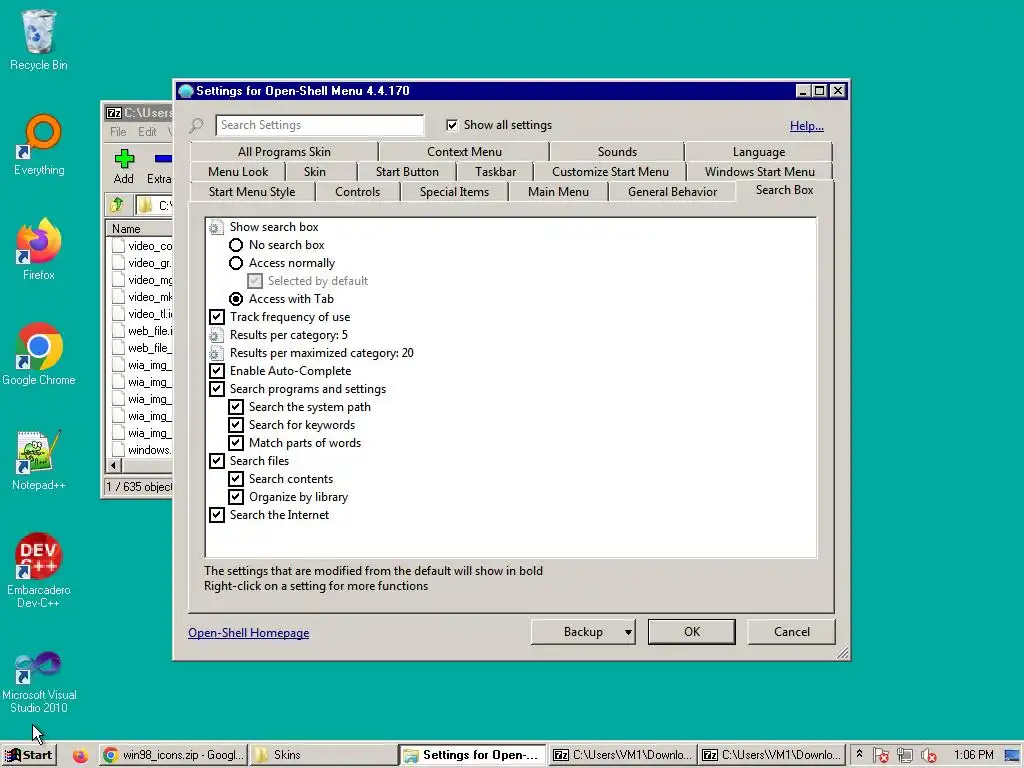The image size is (1024, 768).
Task: Click the flag notification tray icon
Action: pos(880,756)
